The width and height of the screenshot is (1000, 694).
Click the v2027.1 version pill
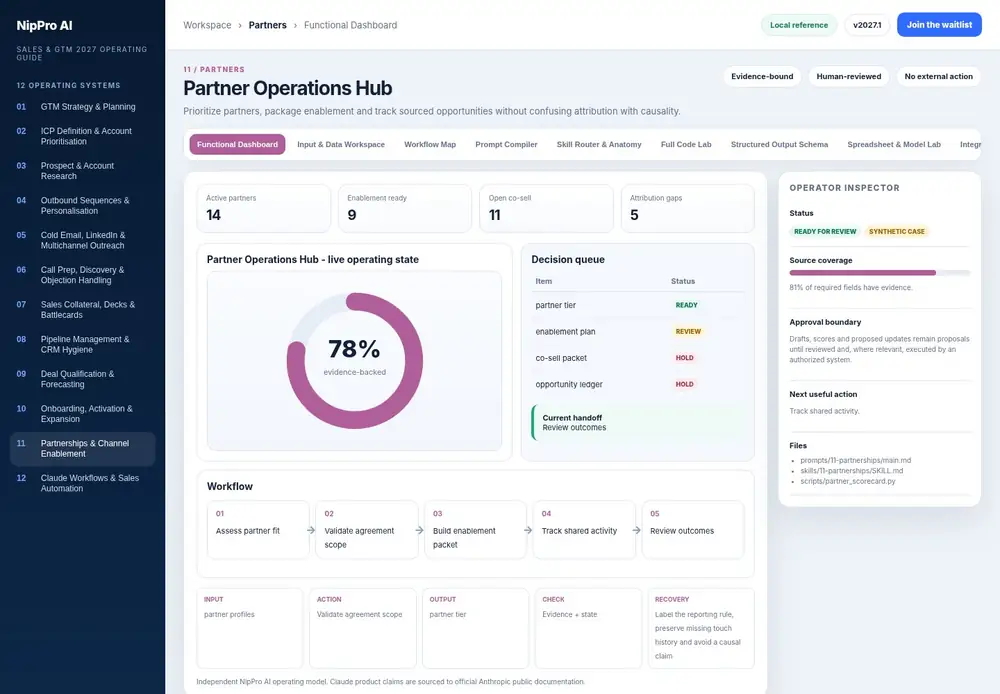click(x=867, y=25)
